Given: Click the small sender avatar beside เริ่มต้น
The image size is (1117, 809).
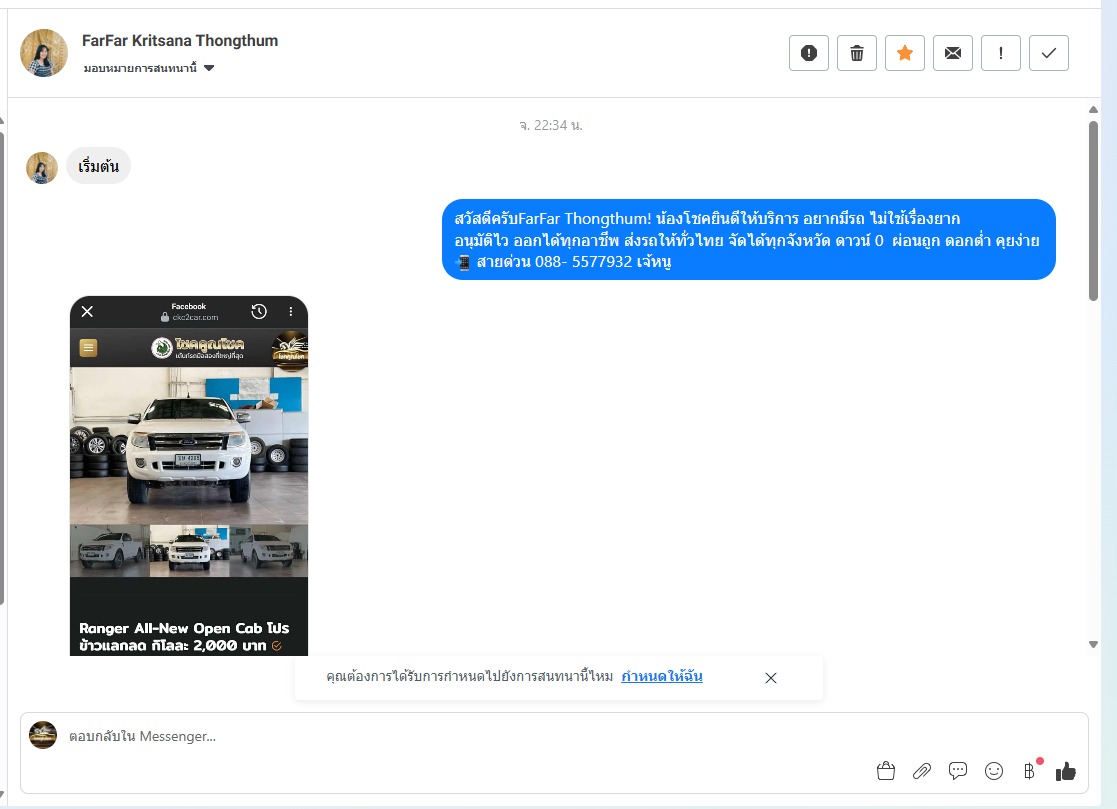Looking at the screenshot, I should click(42, 168).
